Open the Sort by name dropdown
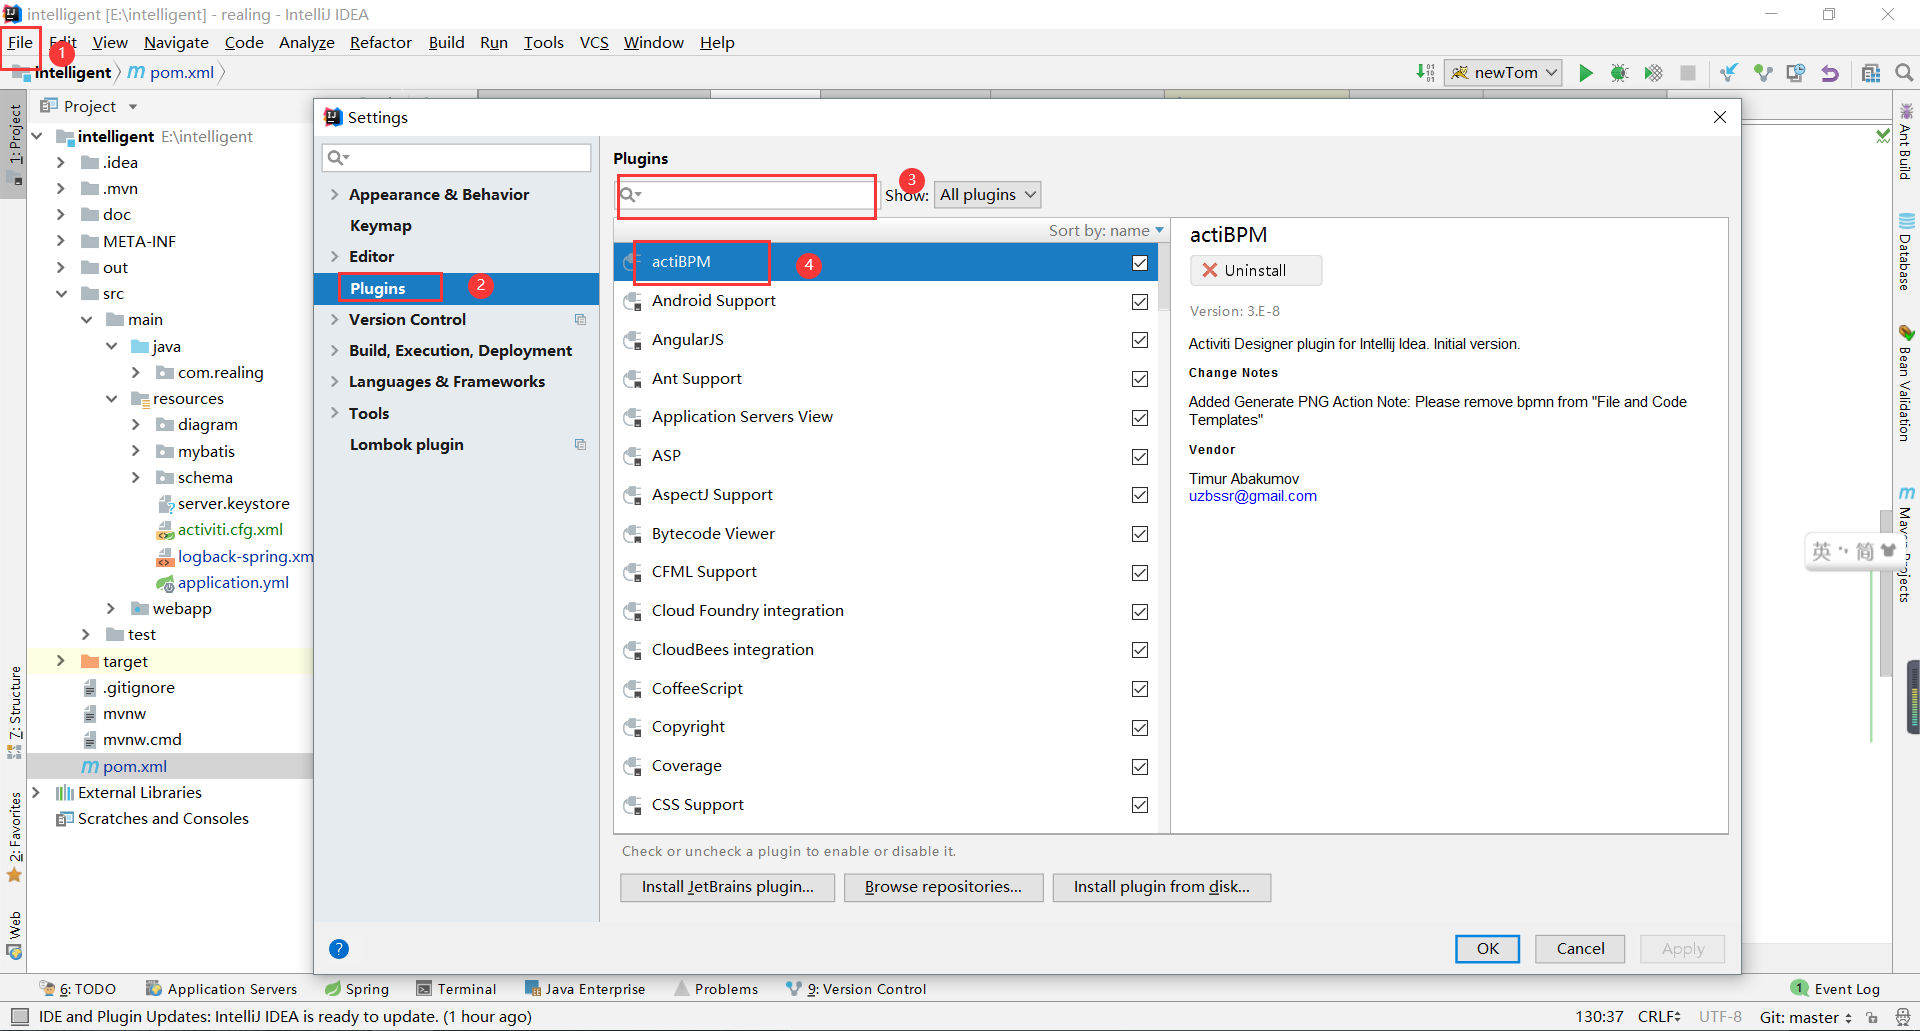 1106,231
